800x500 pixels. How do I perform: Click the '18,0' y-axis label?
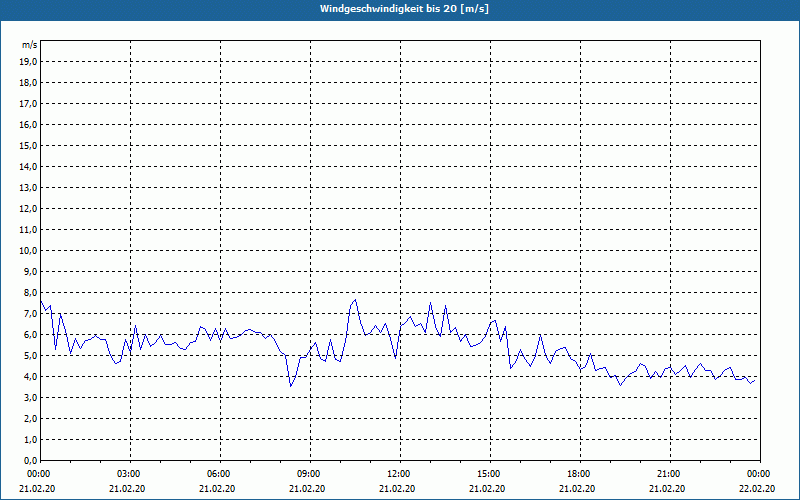(29, 83)
